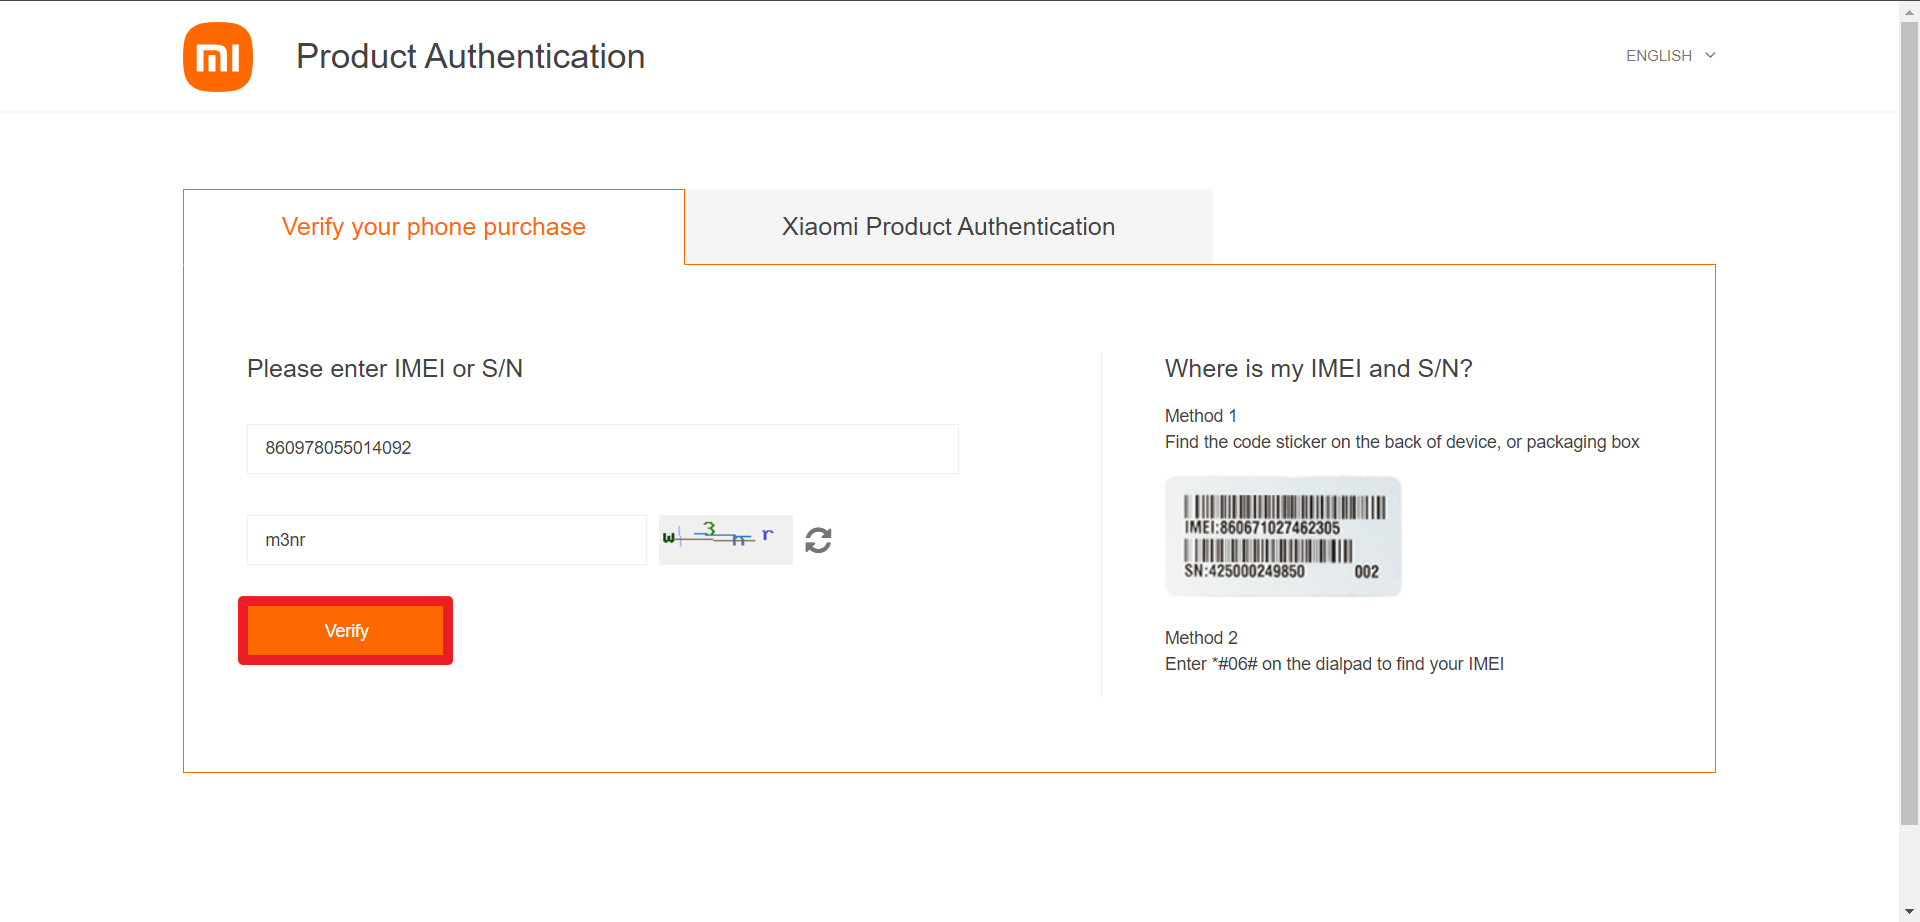Click the IMEI barcode sticker image
The height and width of the screenshot is (922, 1920).
pyautogui.click(x=1283, y=537)
